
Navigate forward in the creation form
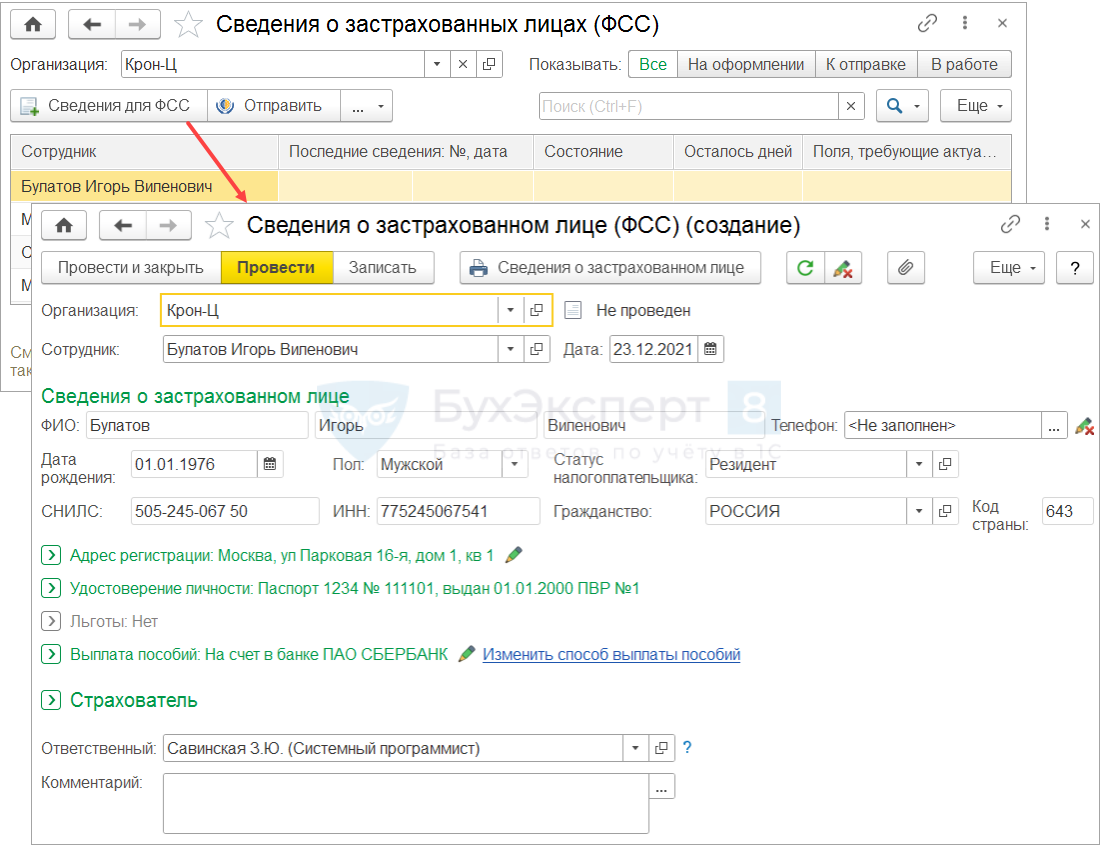[x=168, y=226]
